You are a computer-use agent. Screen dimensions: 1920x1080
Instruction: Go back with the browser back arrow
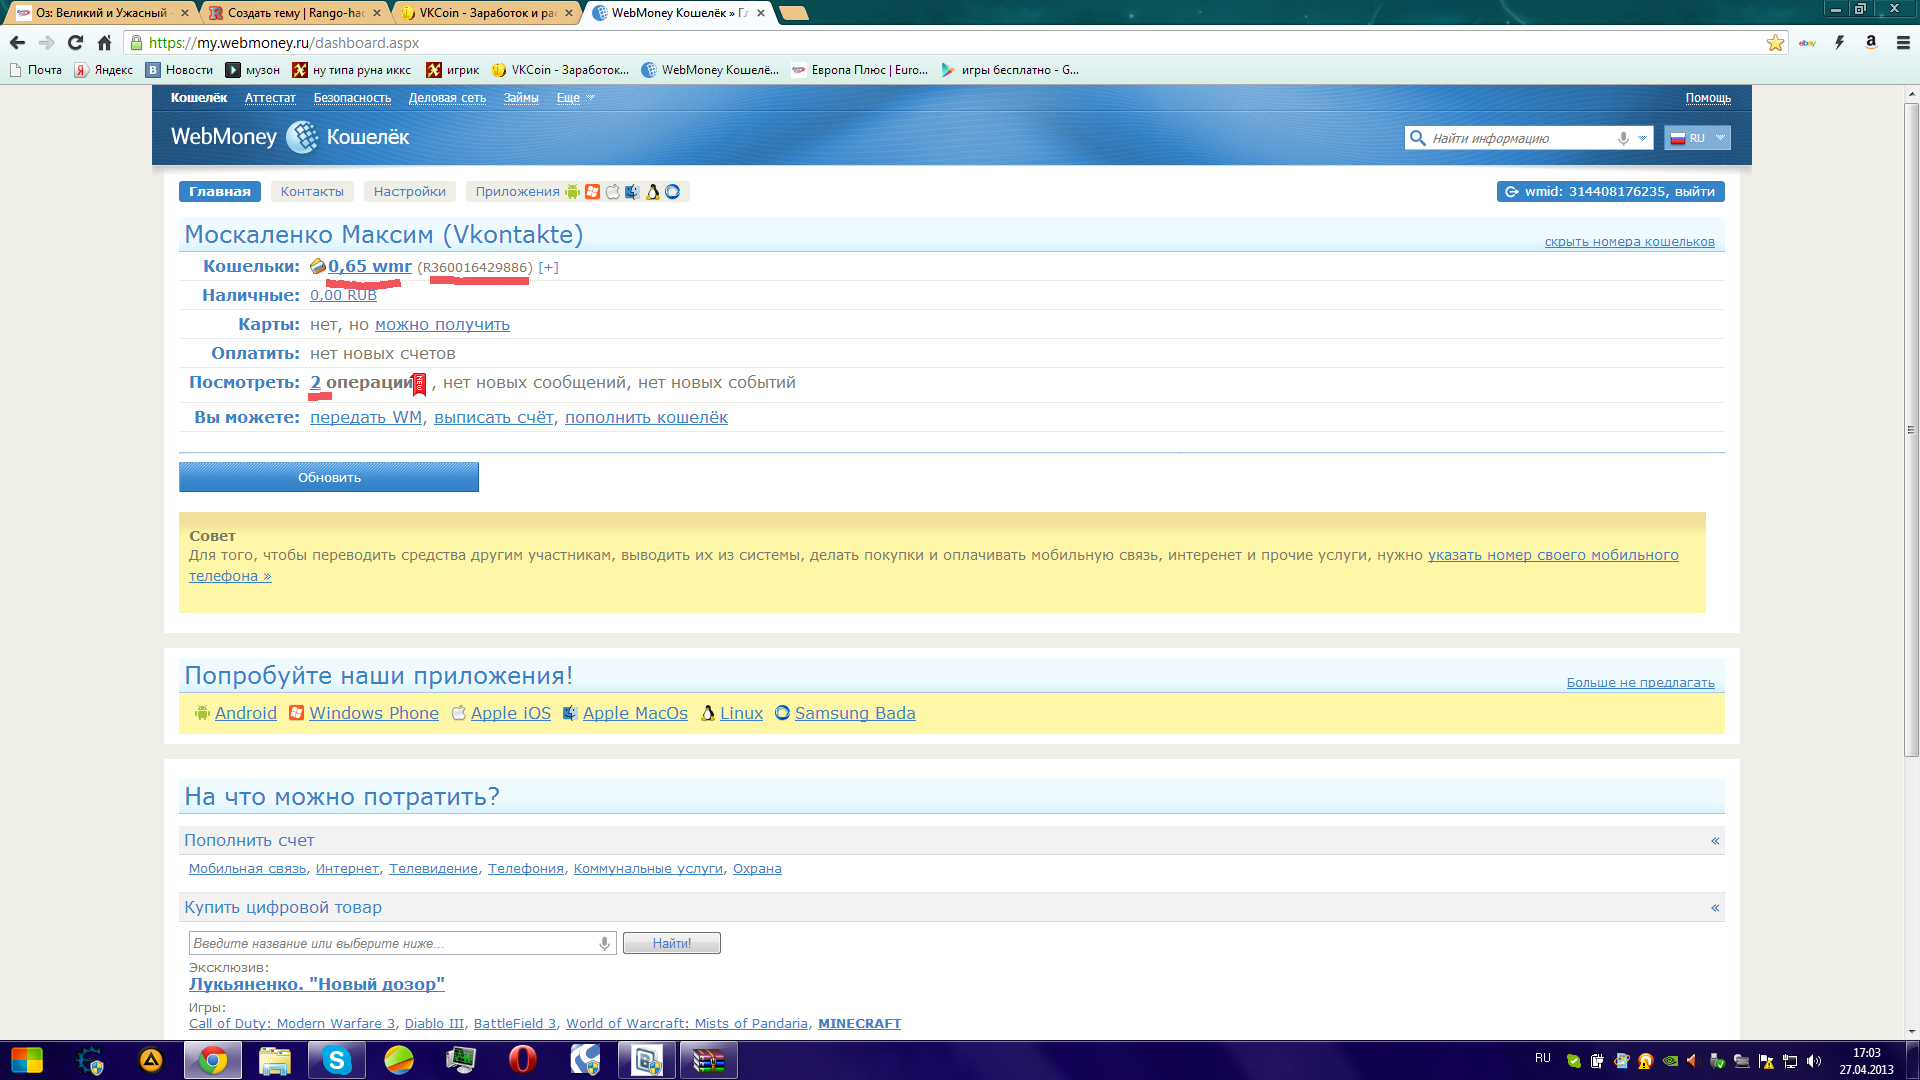pos(17,42)
